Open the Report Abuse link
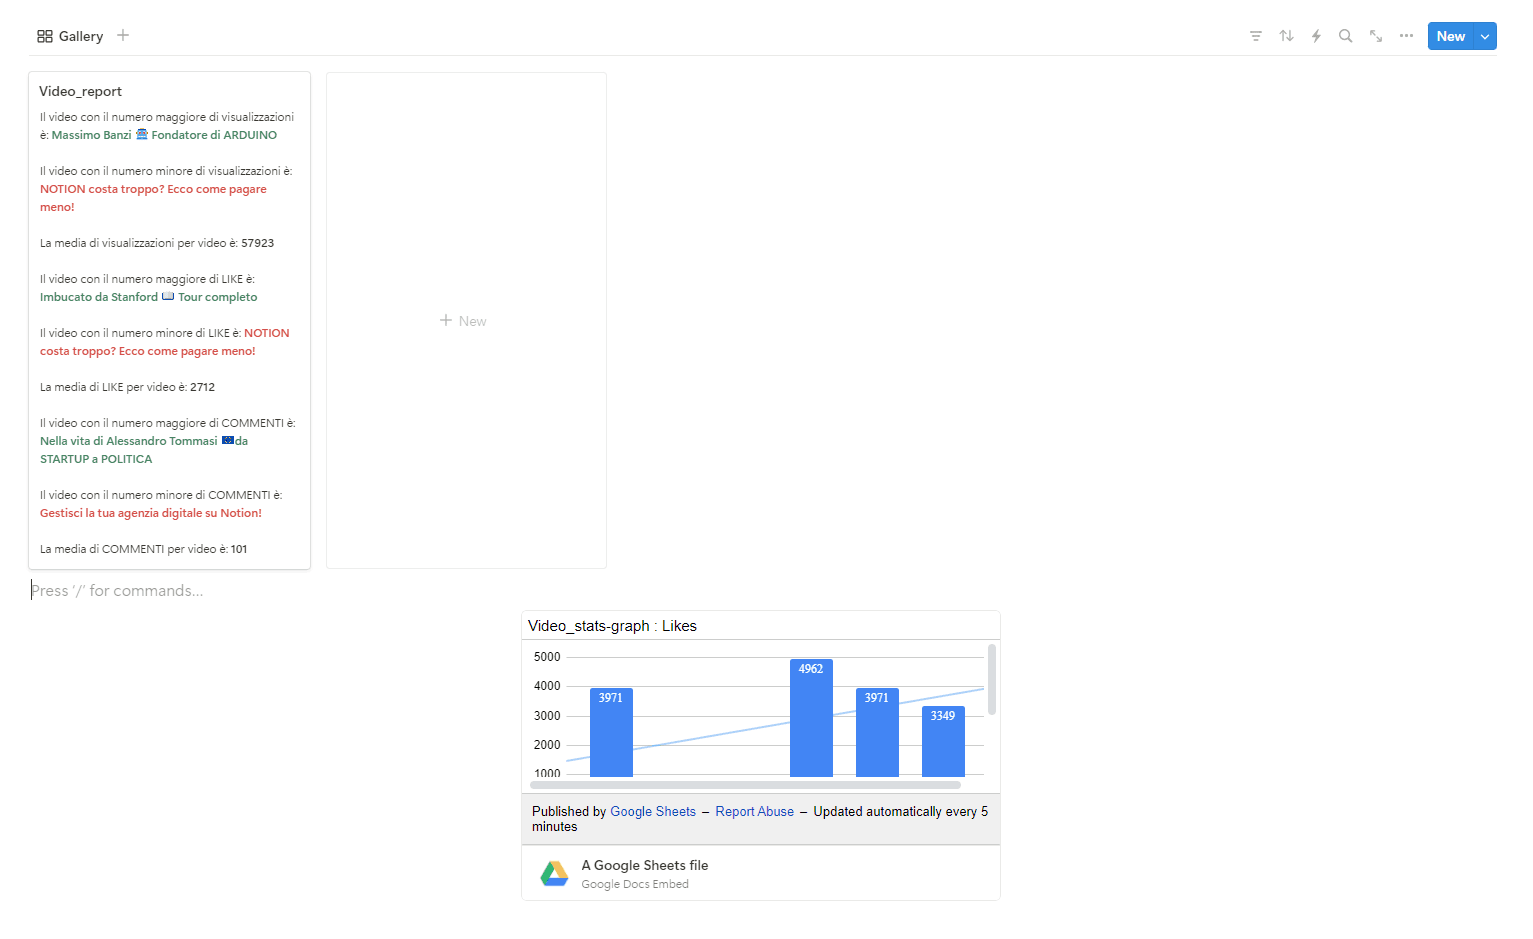This screenshot has height=939, width=1533. 754,812
